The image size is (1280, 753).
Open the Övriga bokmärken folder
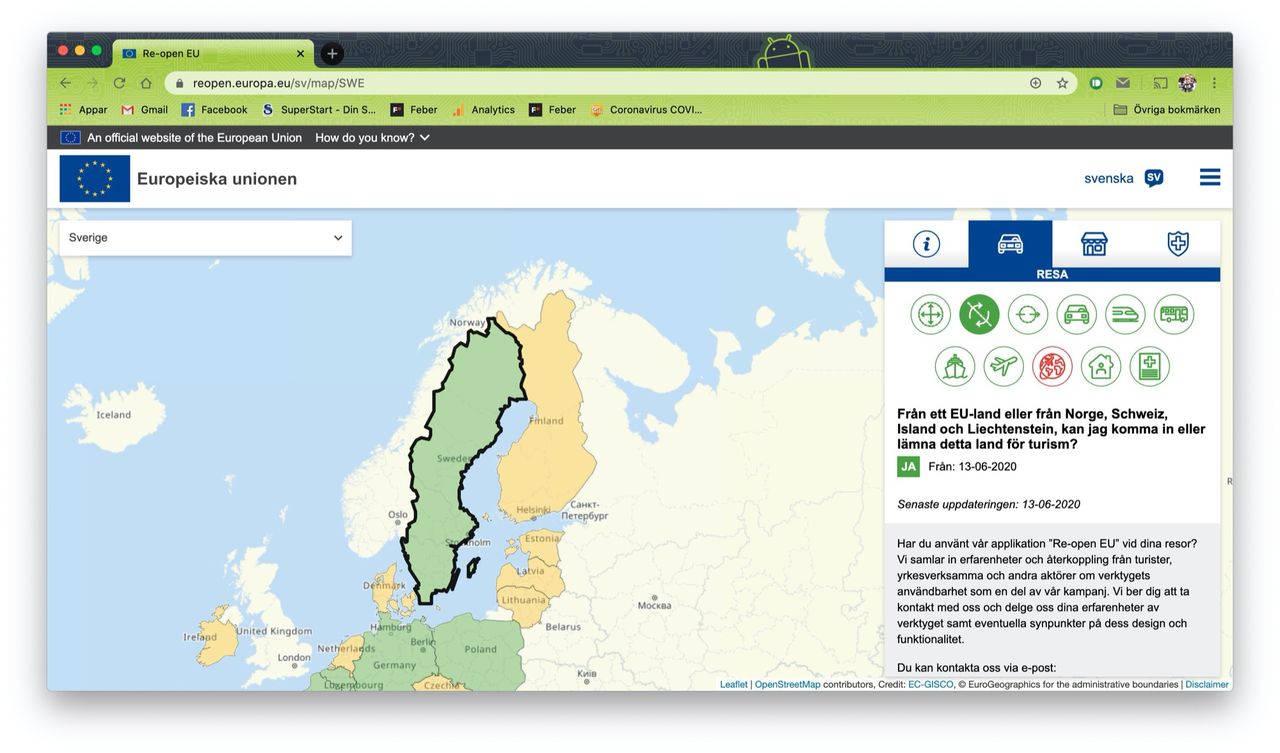click(x=1167, y=110)
